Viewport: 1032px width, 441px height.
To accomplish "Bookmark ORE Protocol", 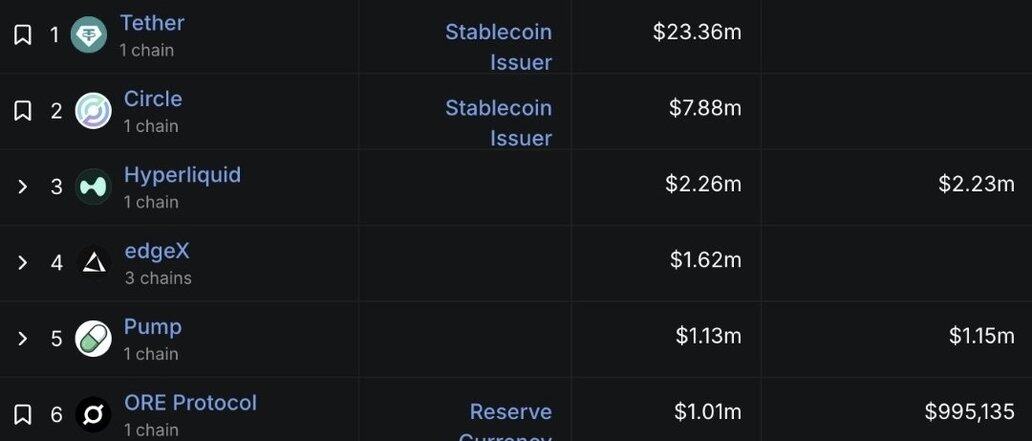I will (x=23, y=414).
